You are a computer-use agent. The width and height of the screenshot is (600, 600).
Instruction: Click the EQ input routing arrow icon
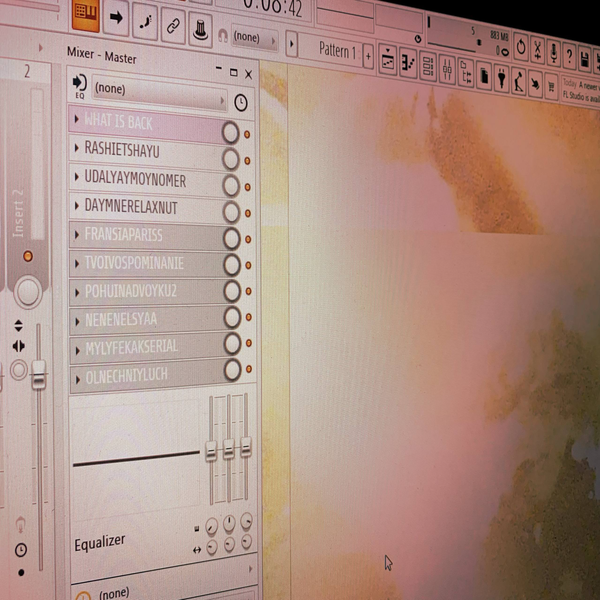coord(80,86)
